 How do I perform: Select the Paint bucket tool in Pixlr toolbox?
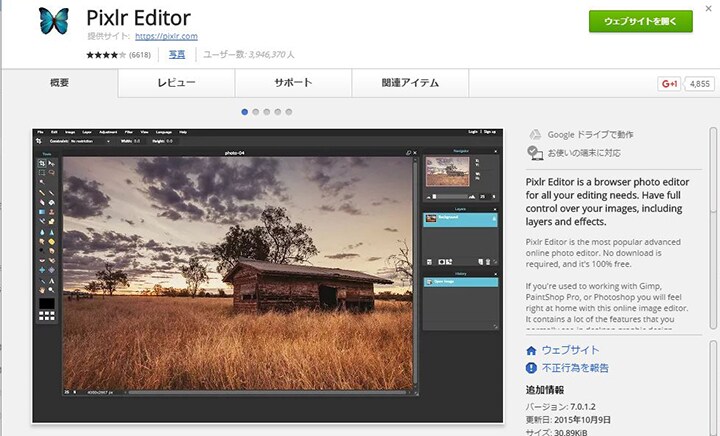tap(51, 202)
